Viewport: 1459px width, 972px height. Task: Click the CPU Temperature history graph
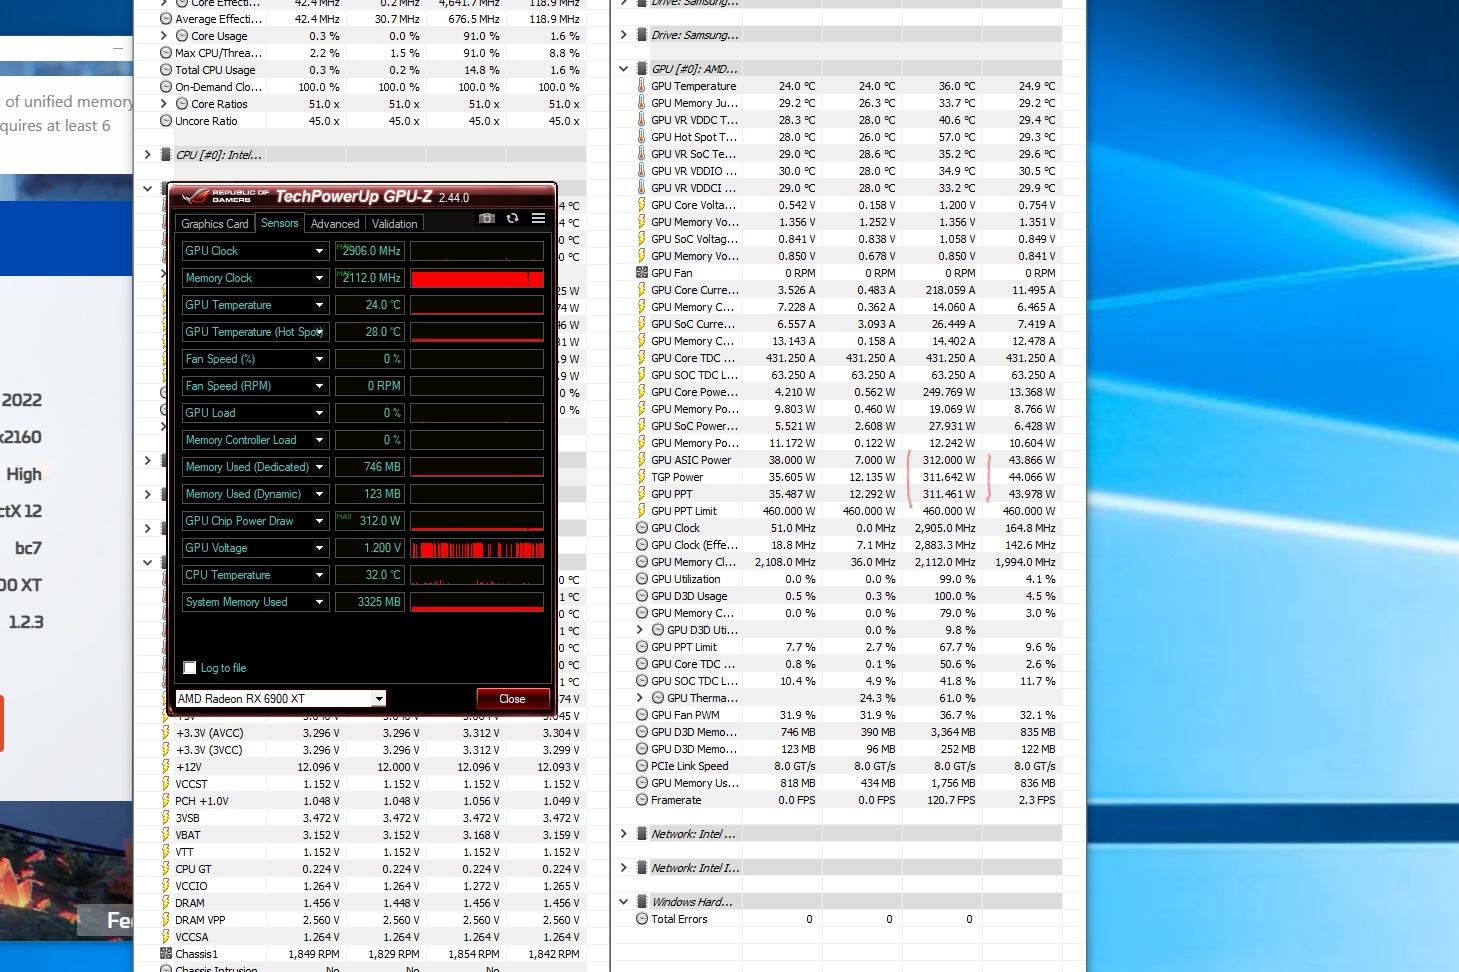477,575
